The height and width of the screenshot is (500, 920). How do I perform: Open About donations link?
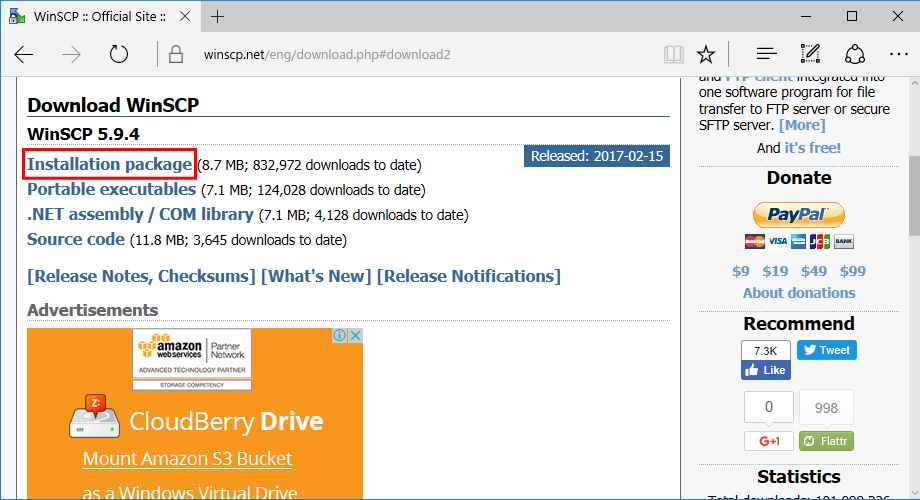pyautogui.click(x=799, y=293)
